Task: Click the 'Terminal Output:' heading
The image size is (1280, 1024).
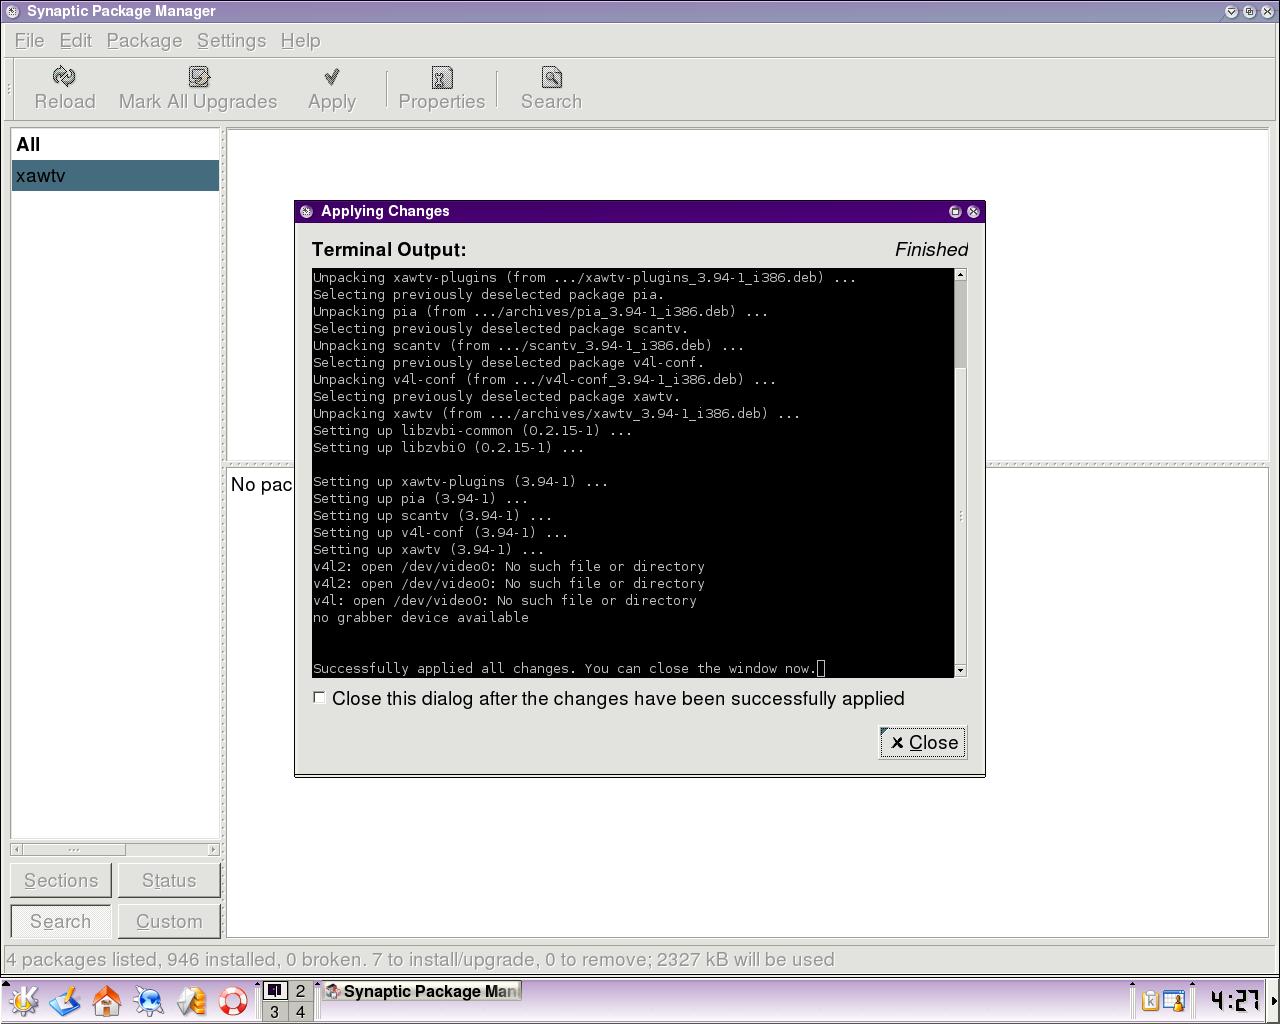Action: (x=389, y=249)
